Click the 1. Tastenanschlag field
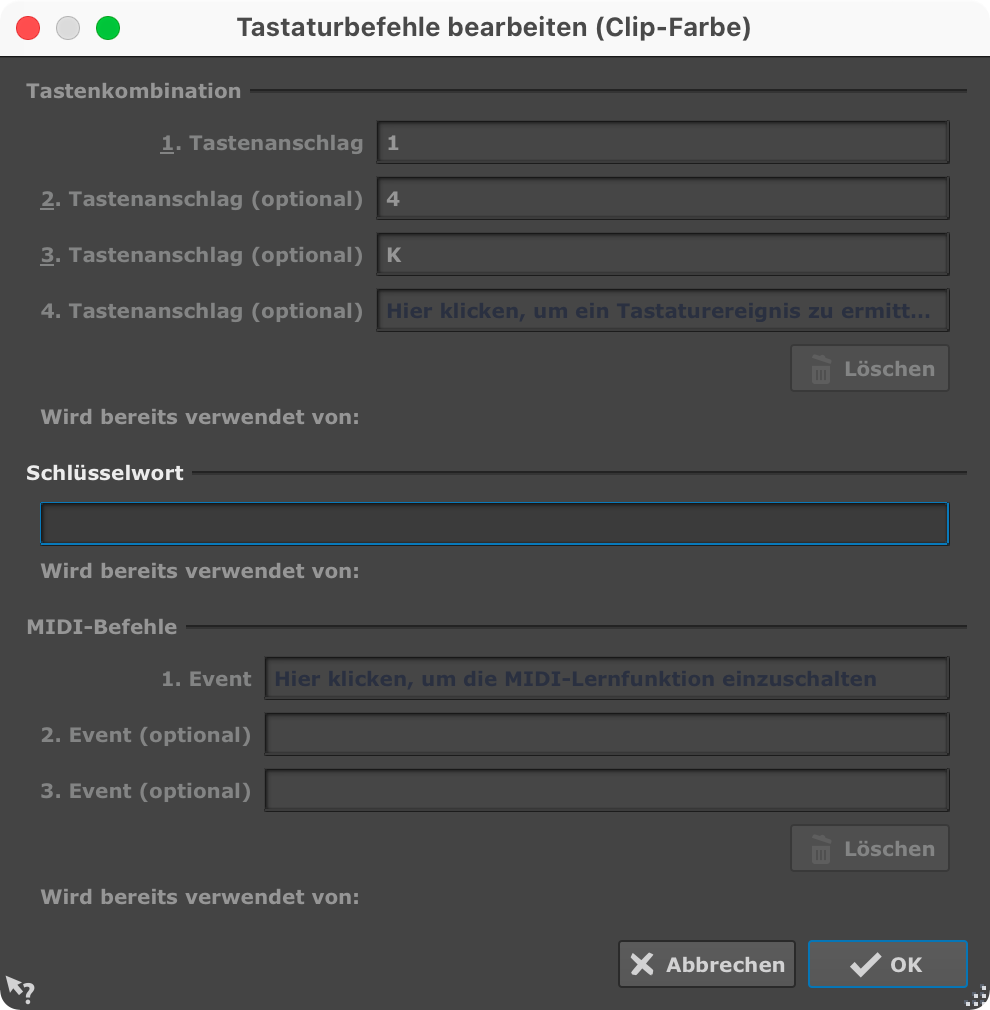The image size is (990, 1010). (x=662, y=143)
